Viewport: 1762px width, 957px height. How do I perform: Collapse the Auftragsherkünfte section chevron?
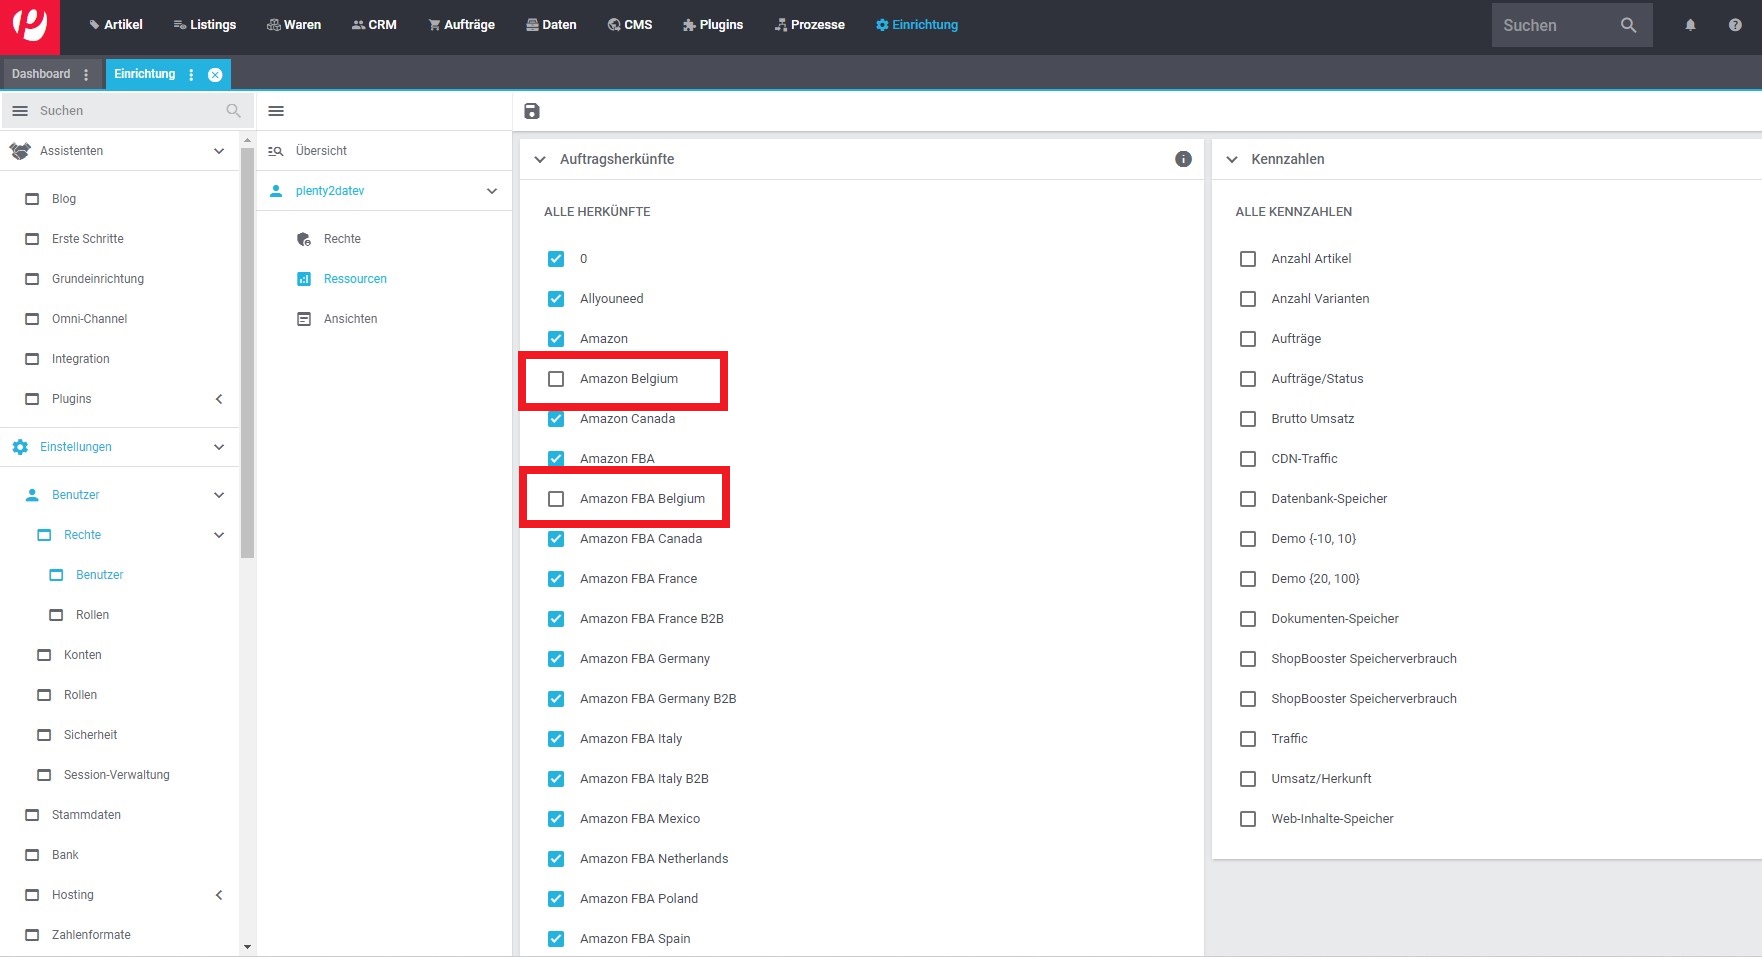(540, 159)
